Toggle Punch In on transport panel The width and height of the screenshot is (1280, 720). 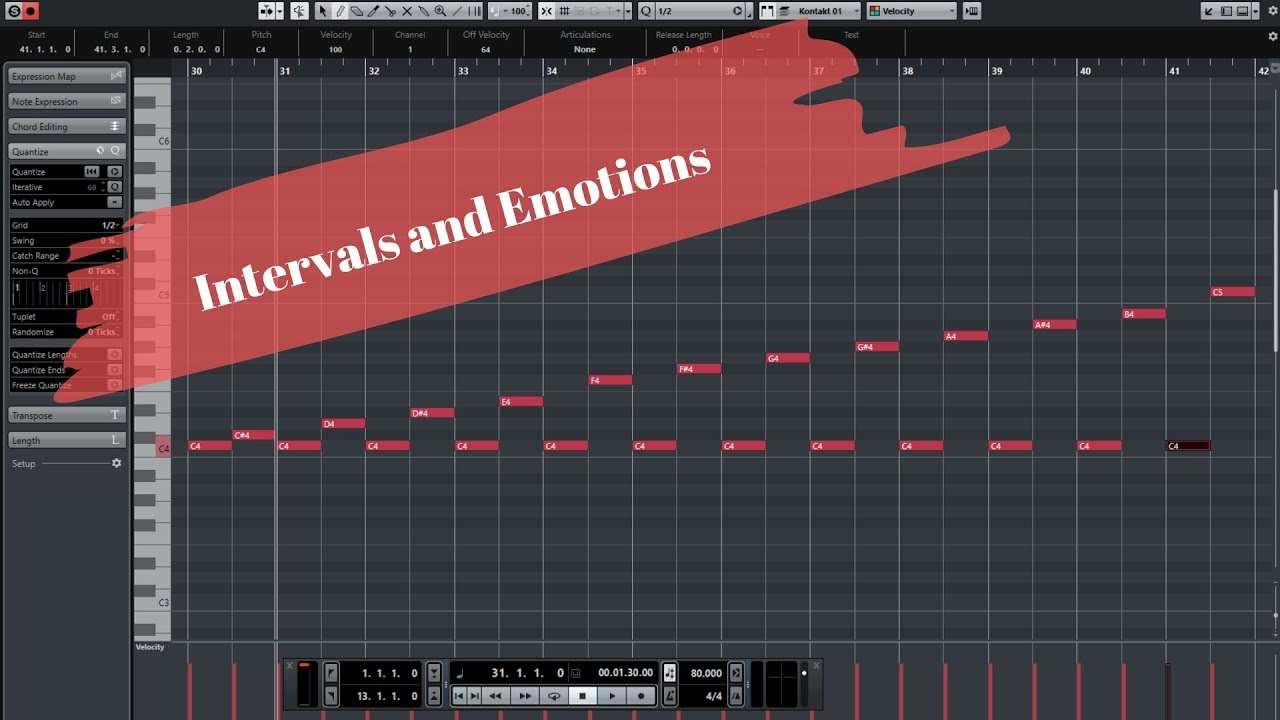[x=434, y=673]
